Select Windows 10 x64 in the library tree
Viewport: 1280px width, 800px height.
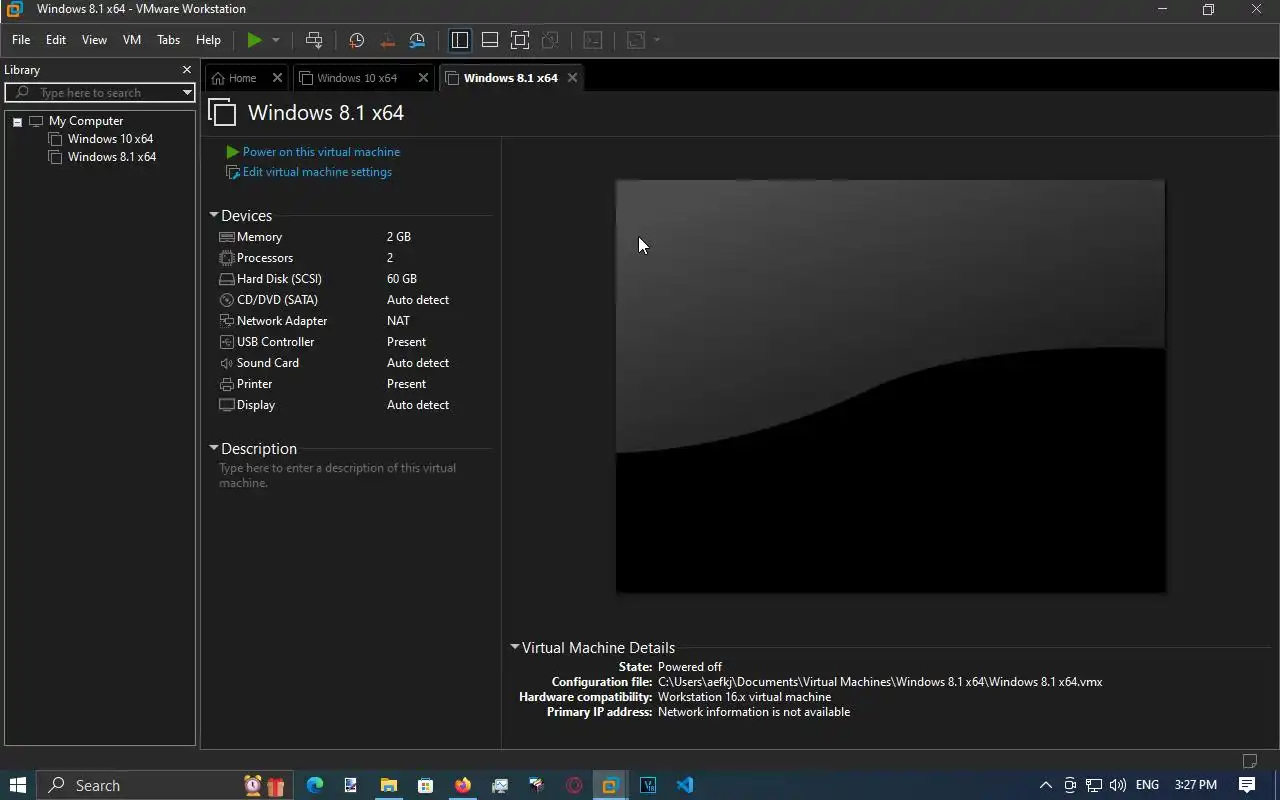(x=110, y=139)
